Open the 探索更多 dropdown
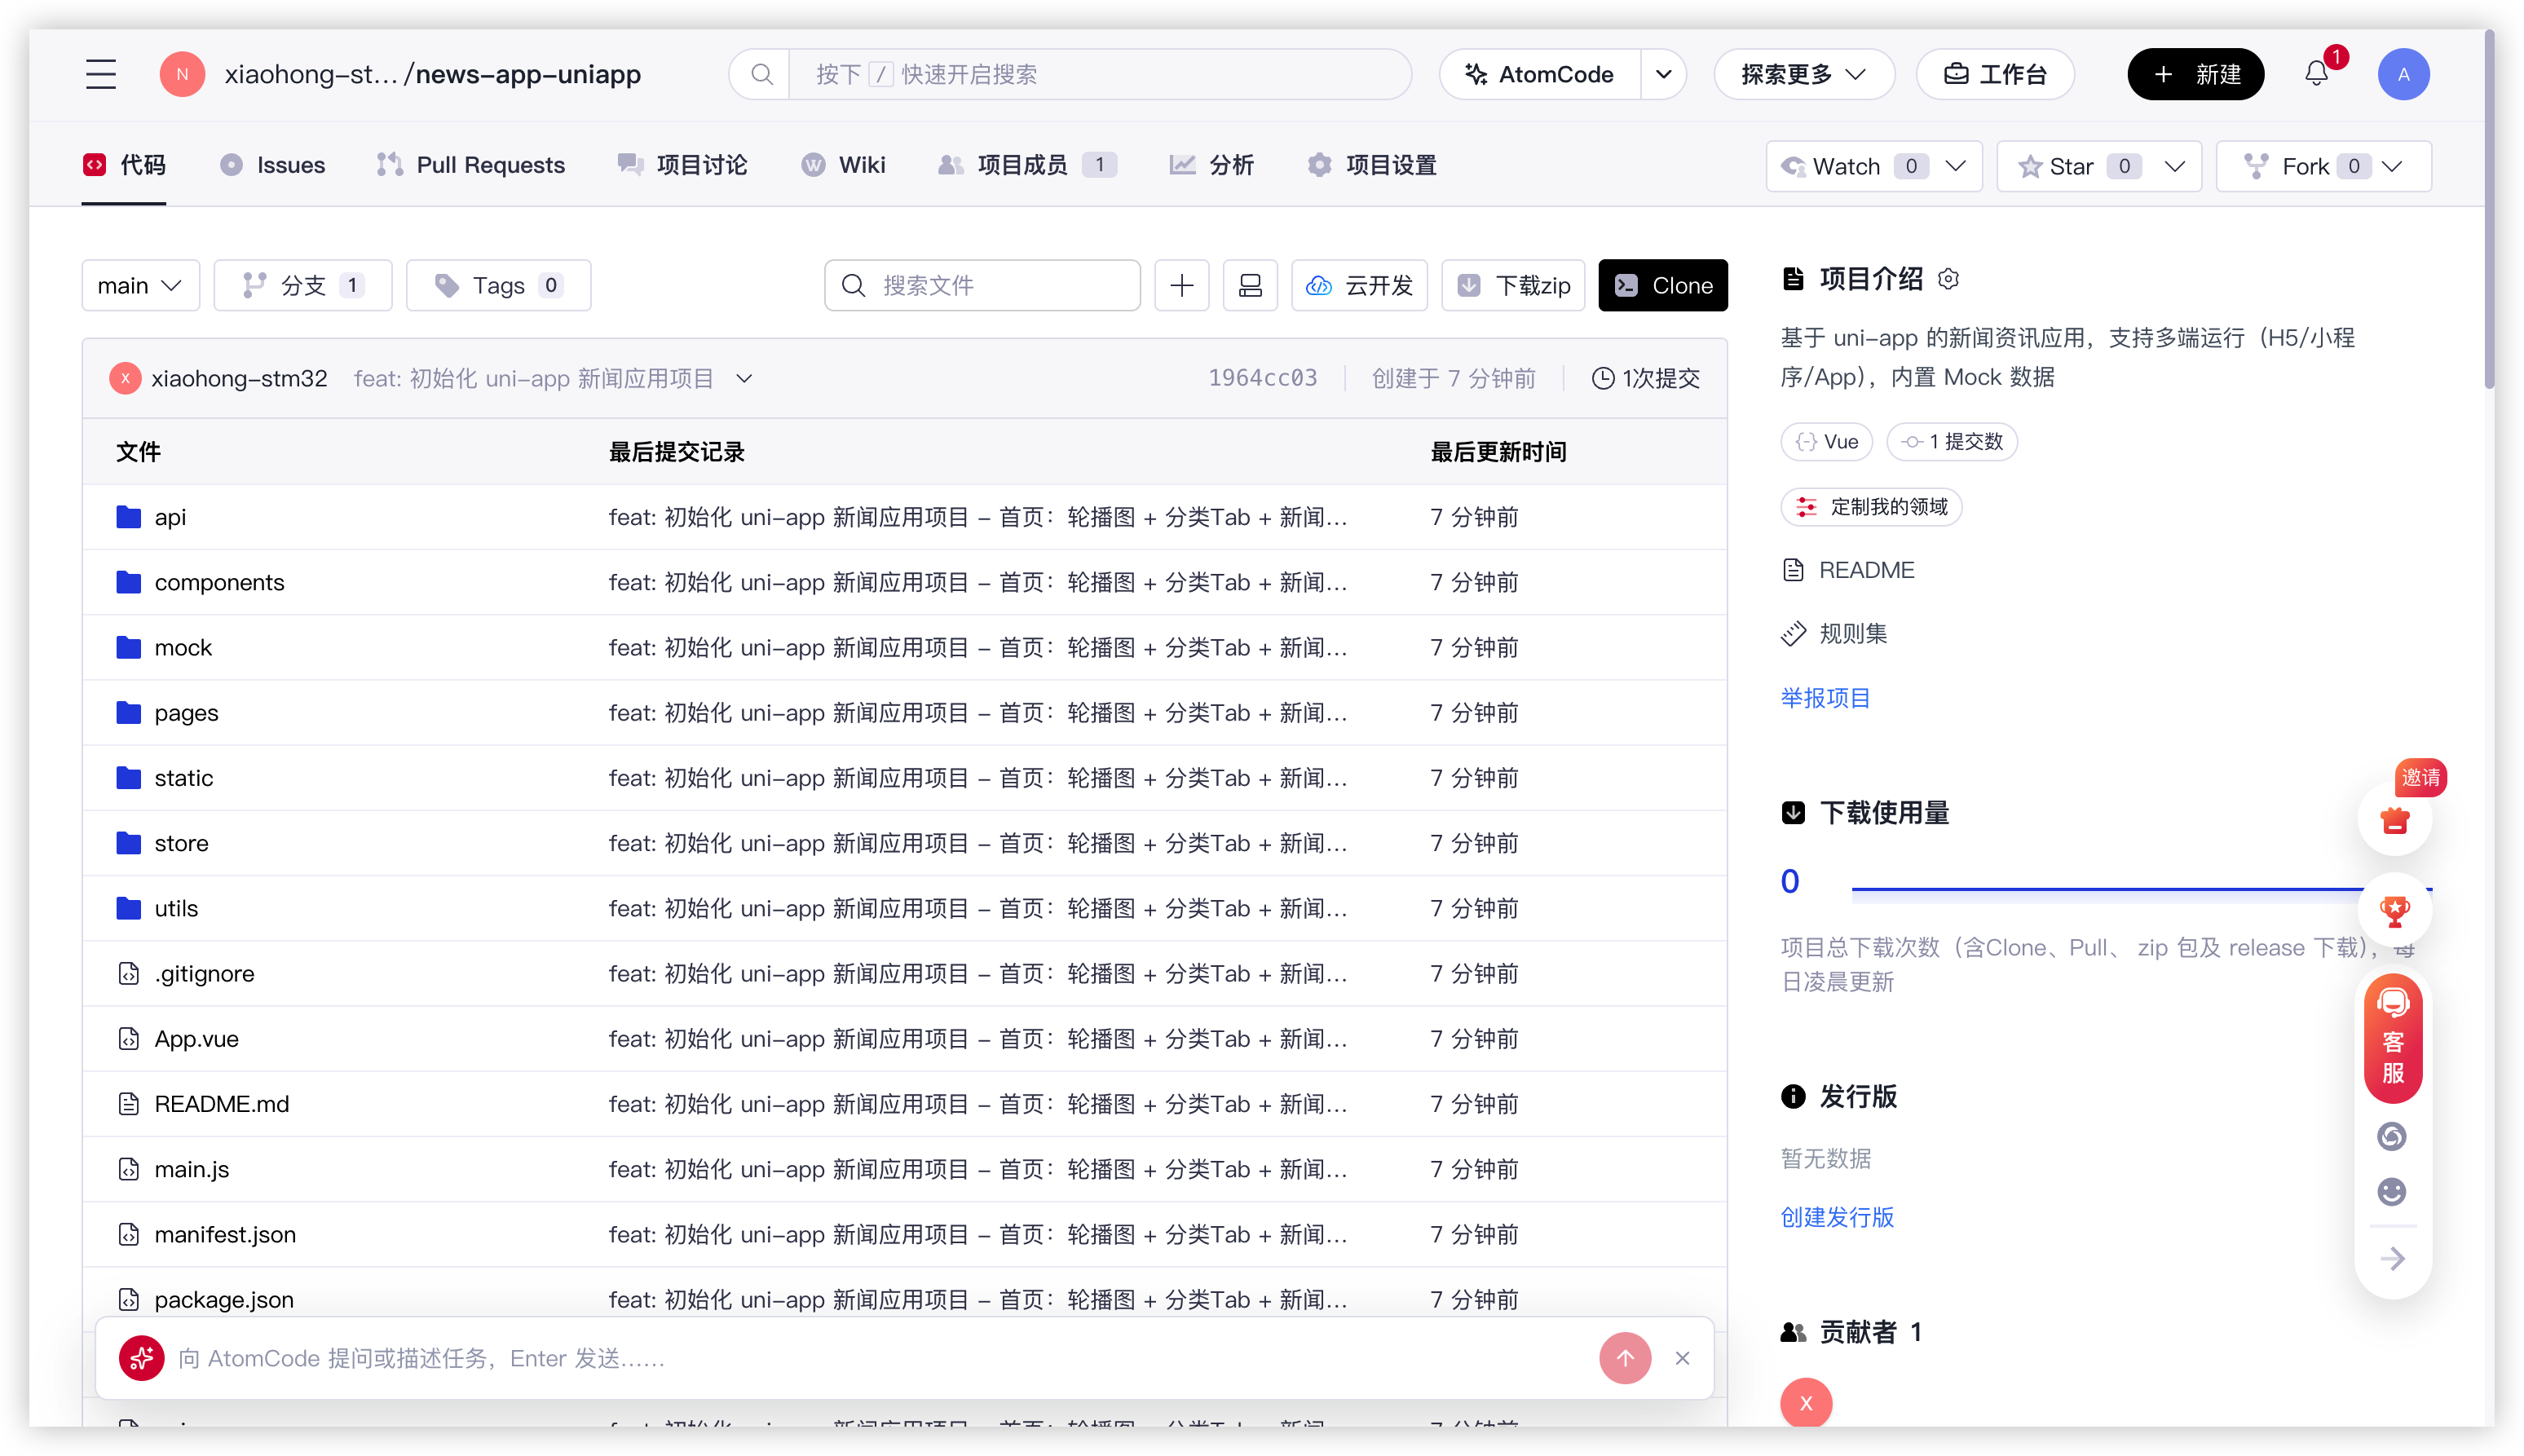This screenshot has width=2524, height=1456. (x=1803, y=74)
